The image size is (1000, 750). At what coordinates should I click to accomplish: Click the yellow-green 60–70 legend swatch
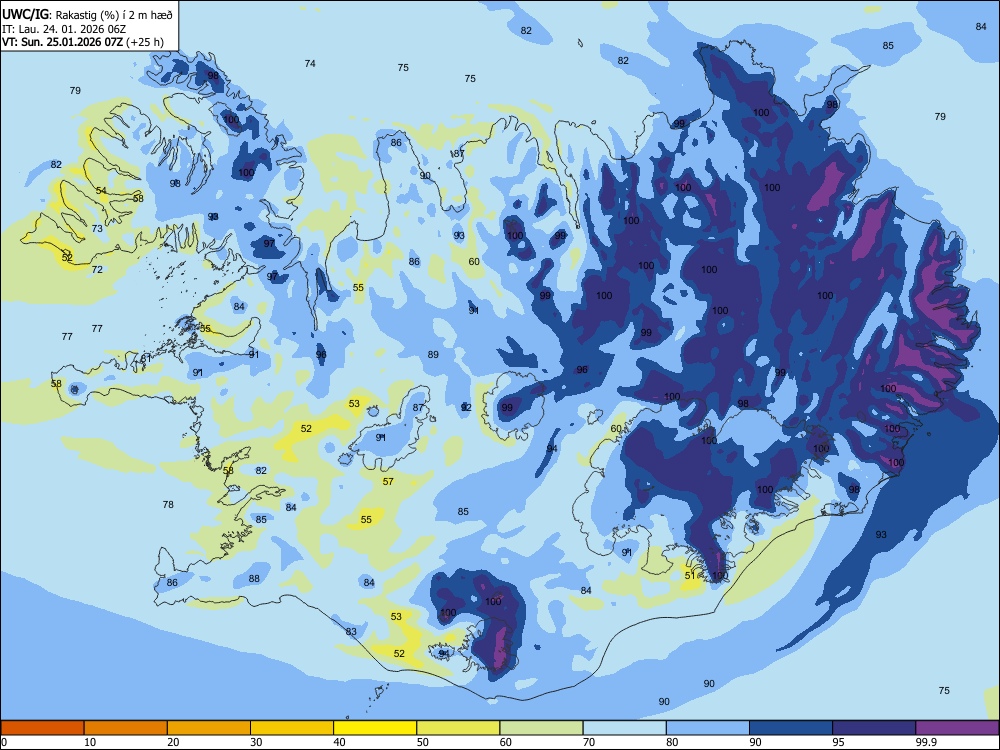pos(541,728)
